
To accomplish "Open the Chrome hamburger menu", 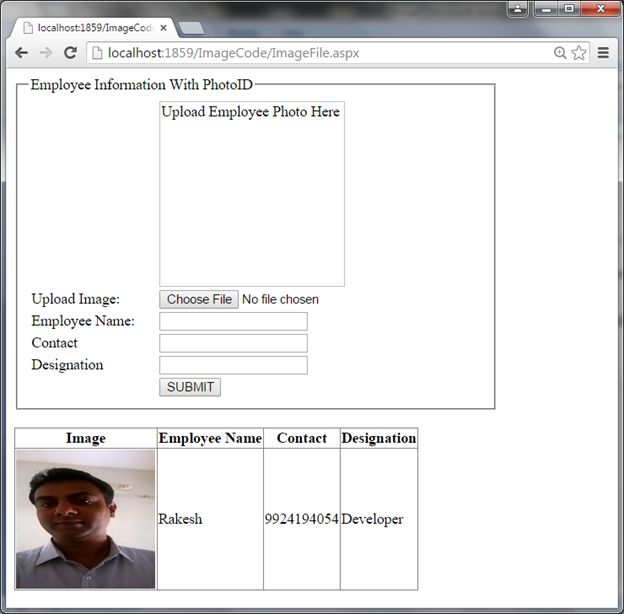I will 603,53.
